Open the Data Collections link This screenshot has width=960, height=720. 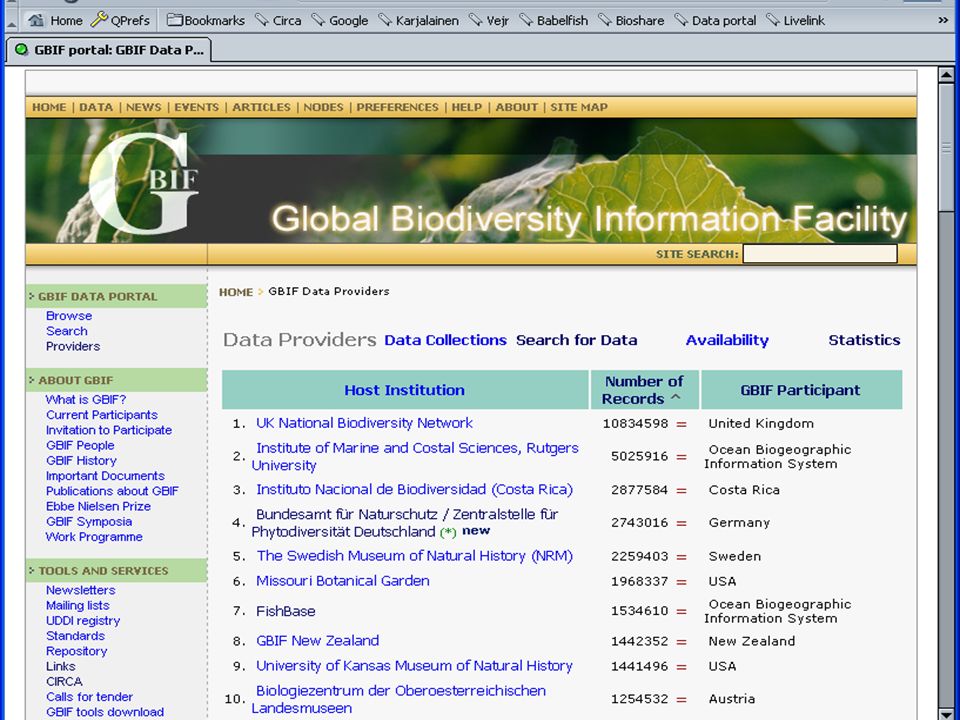pos(445,340)
